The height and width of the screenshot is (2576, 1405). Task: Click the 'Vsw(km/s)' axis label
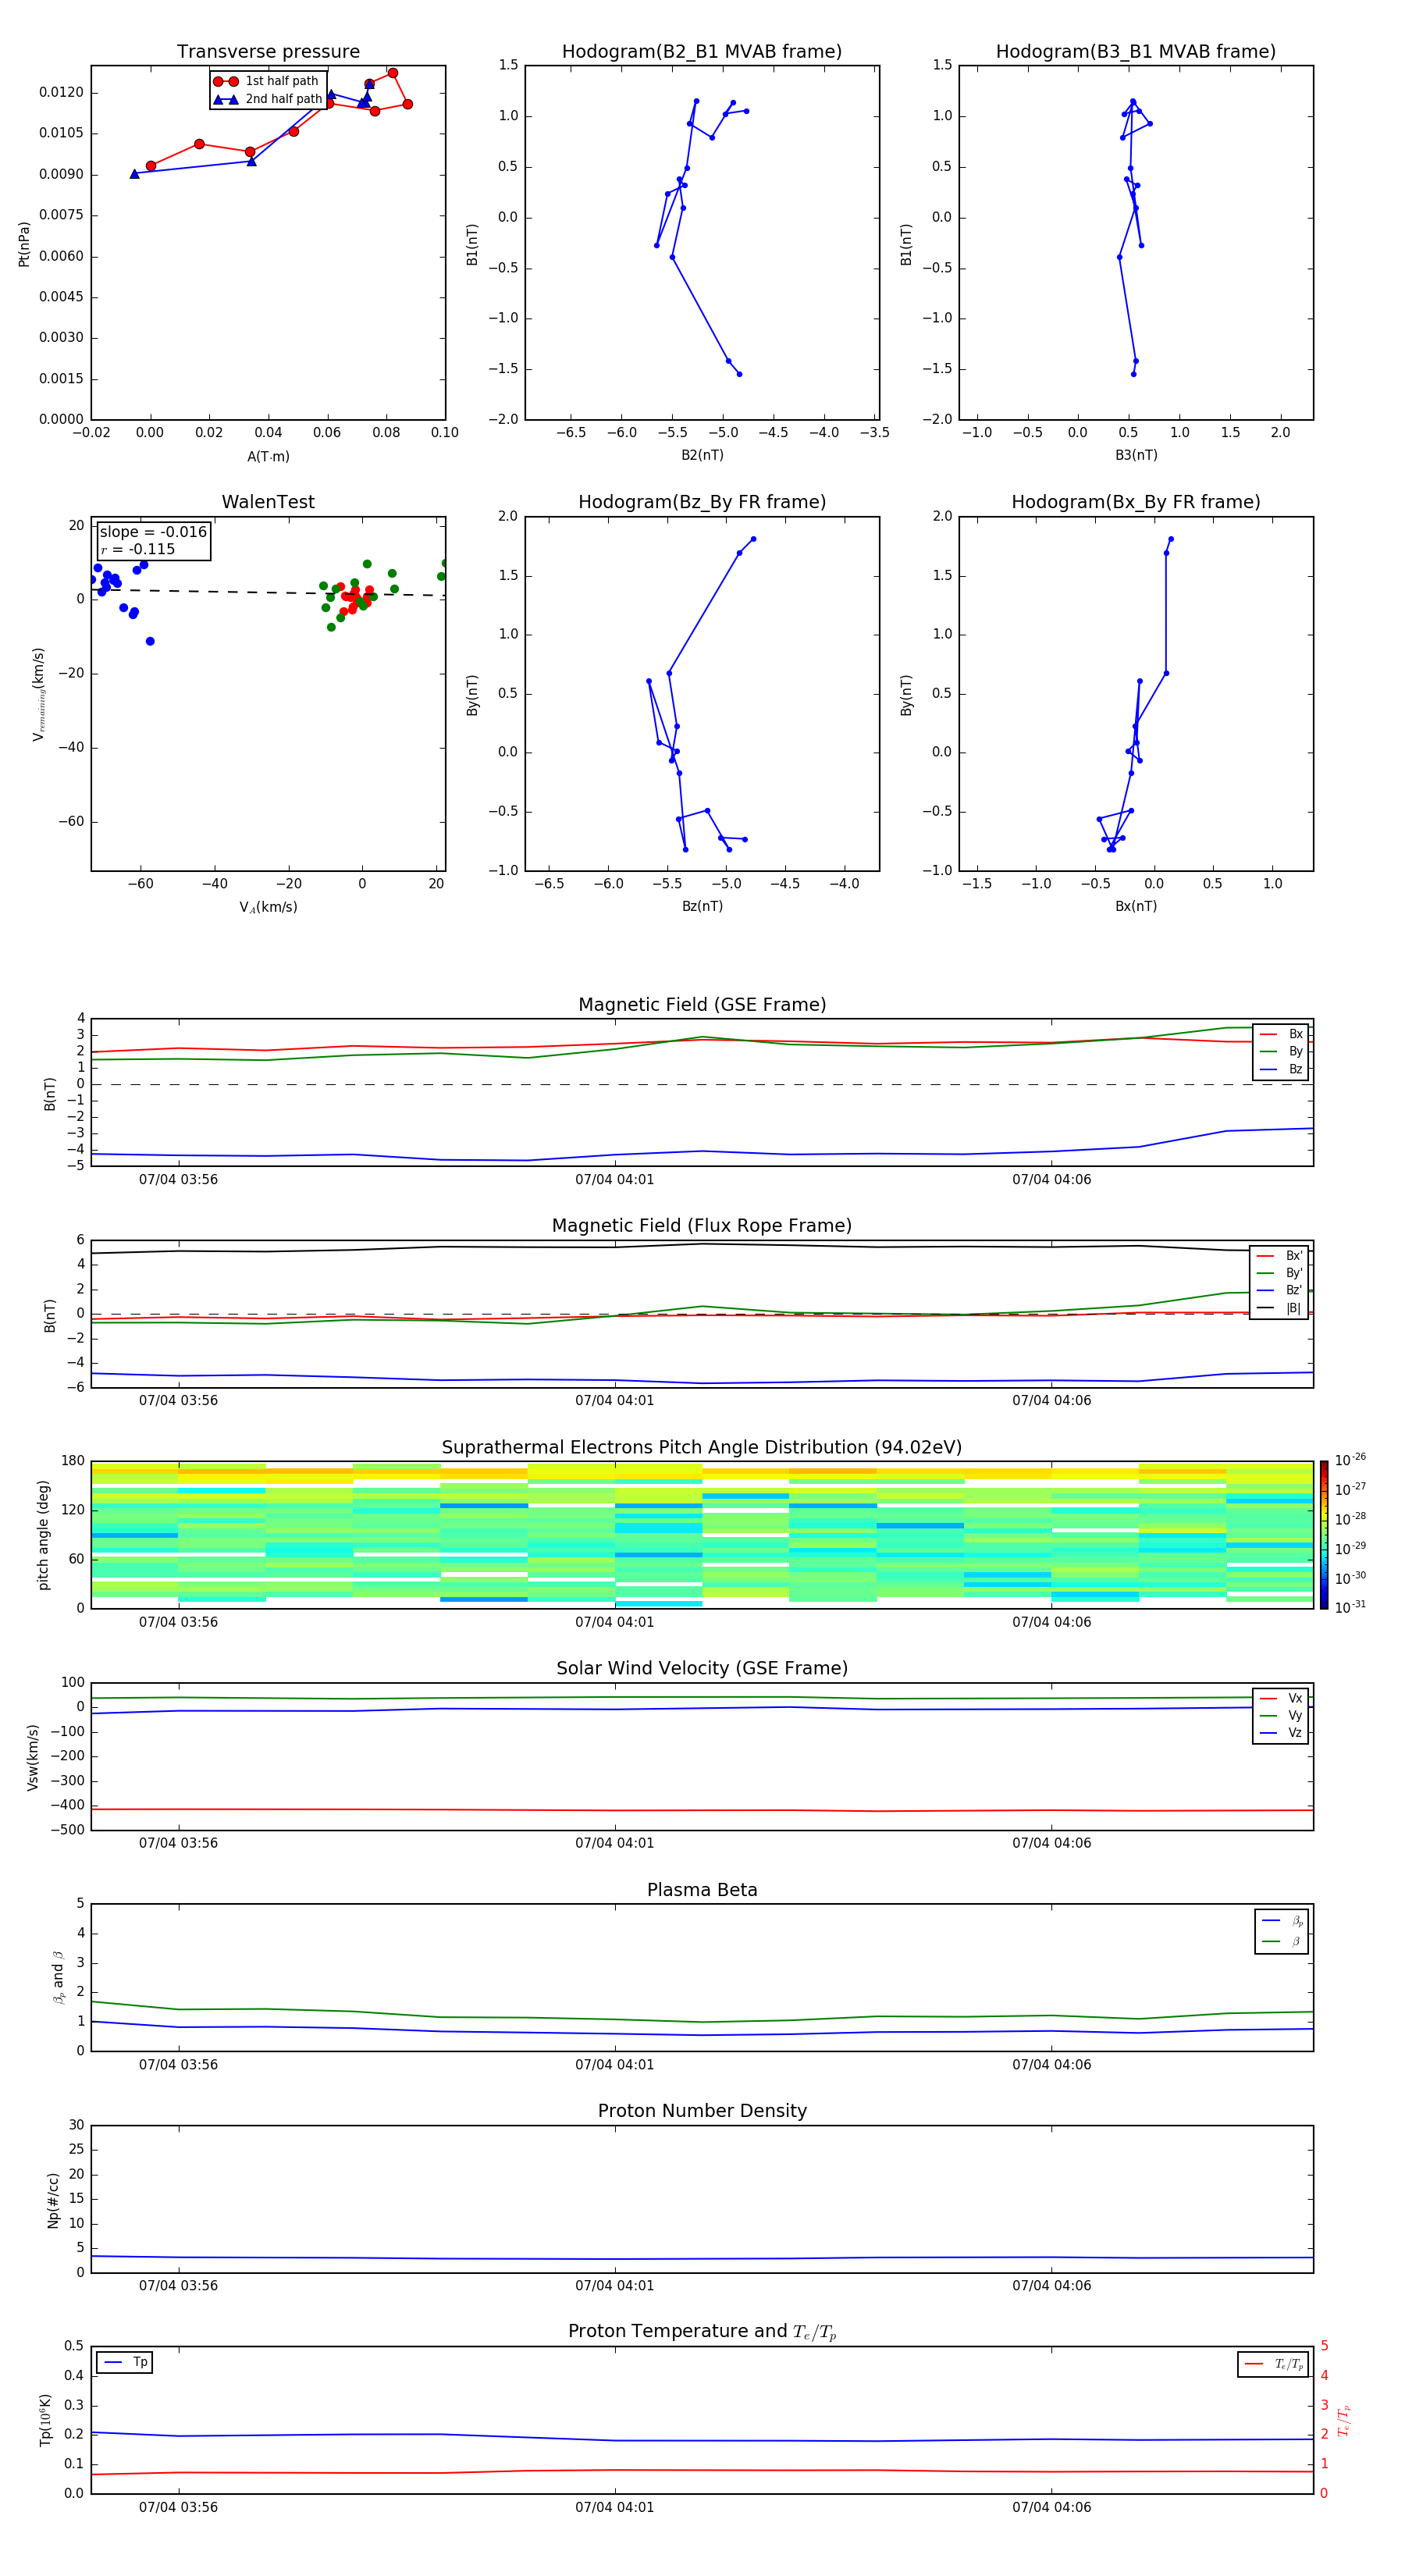tap(33, 1757)
